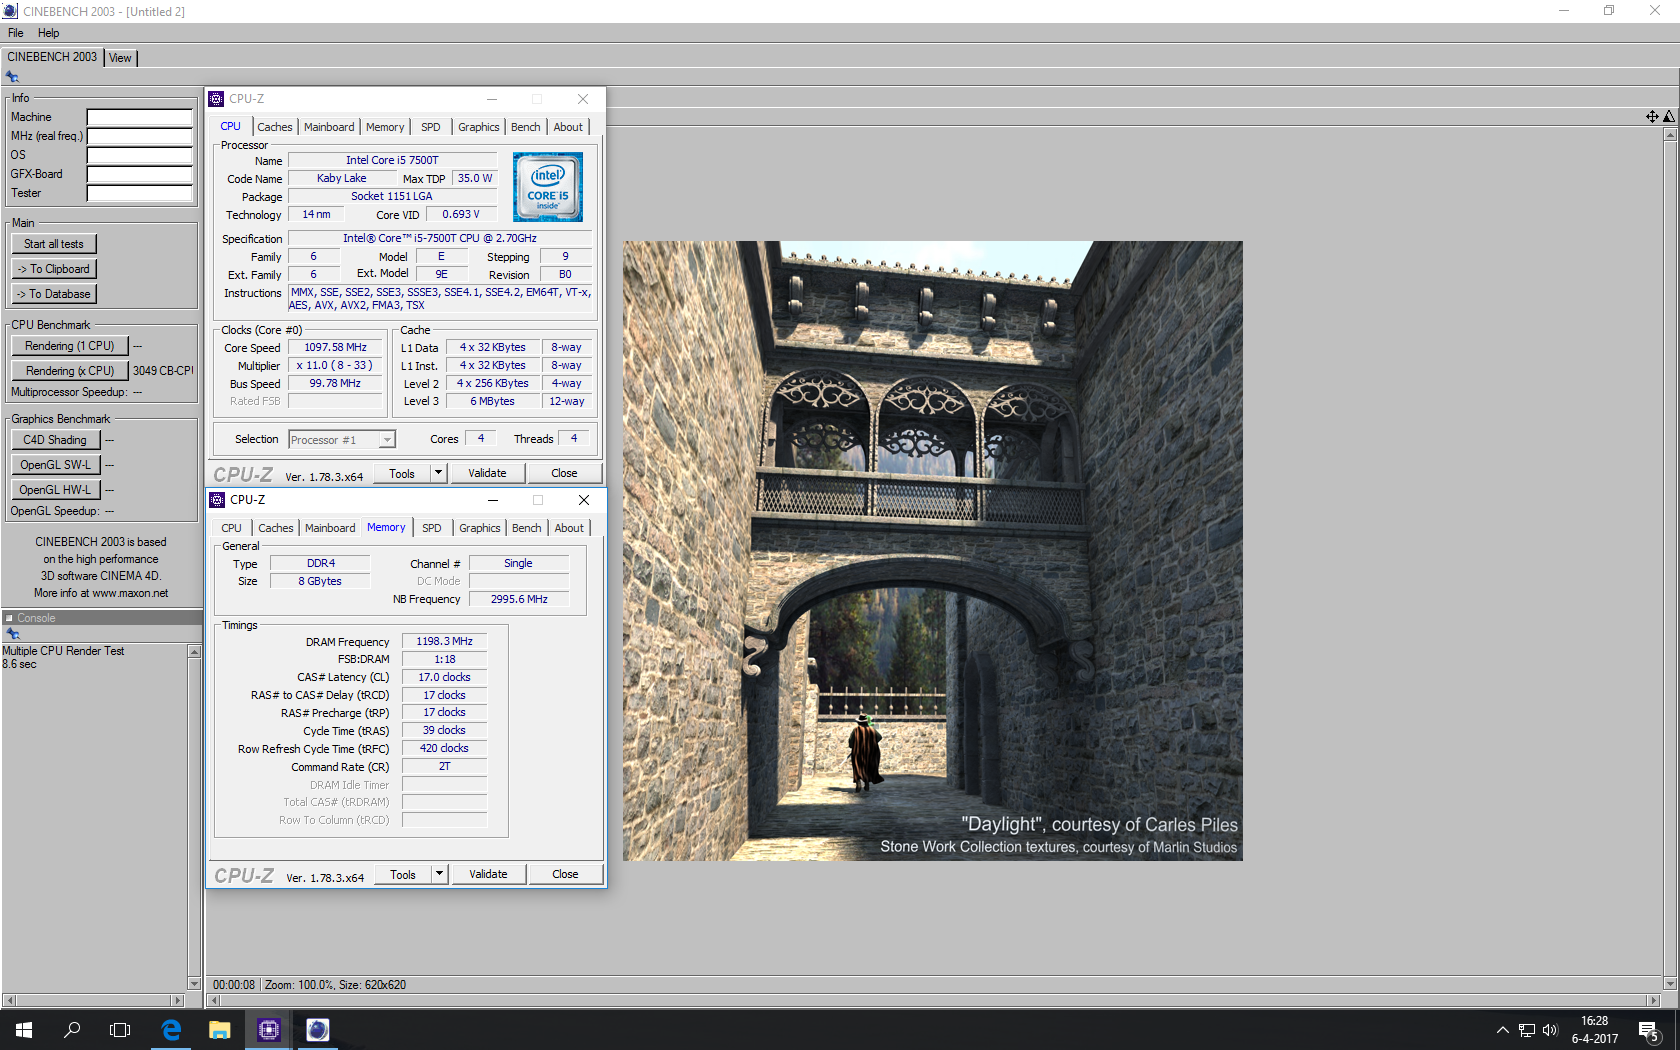
Task: Open the taskbar clock showing 16:28
Action: 1594,1030
